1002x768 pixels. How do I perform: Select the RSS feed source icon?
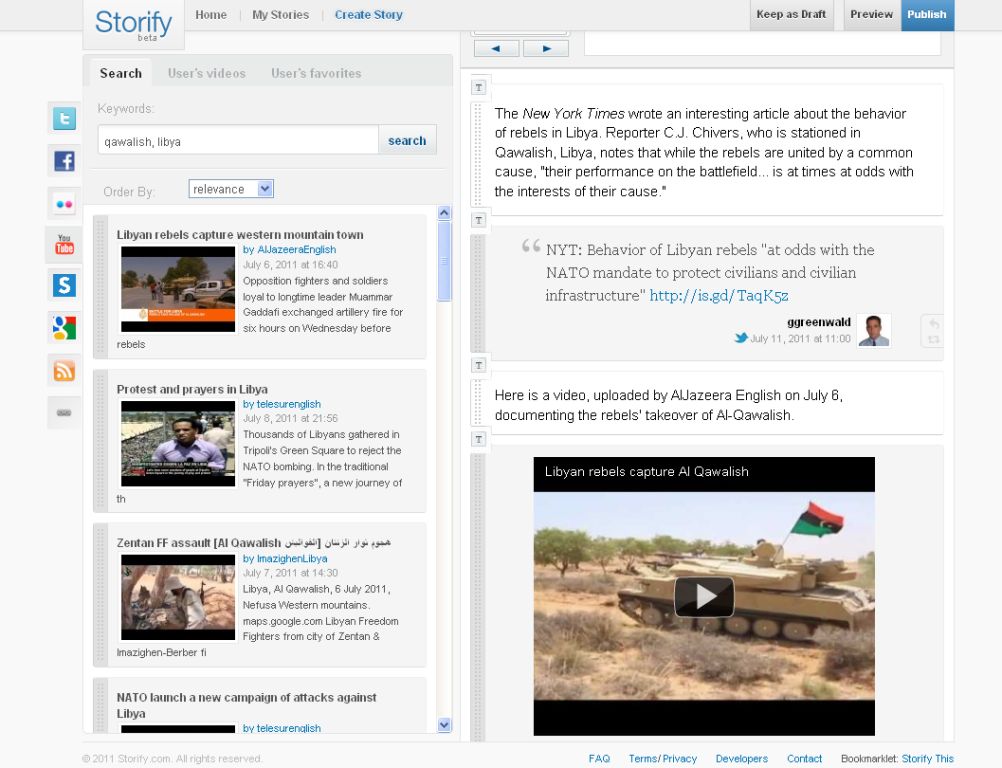pyautogui.click(x=64, y=371)
